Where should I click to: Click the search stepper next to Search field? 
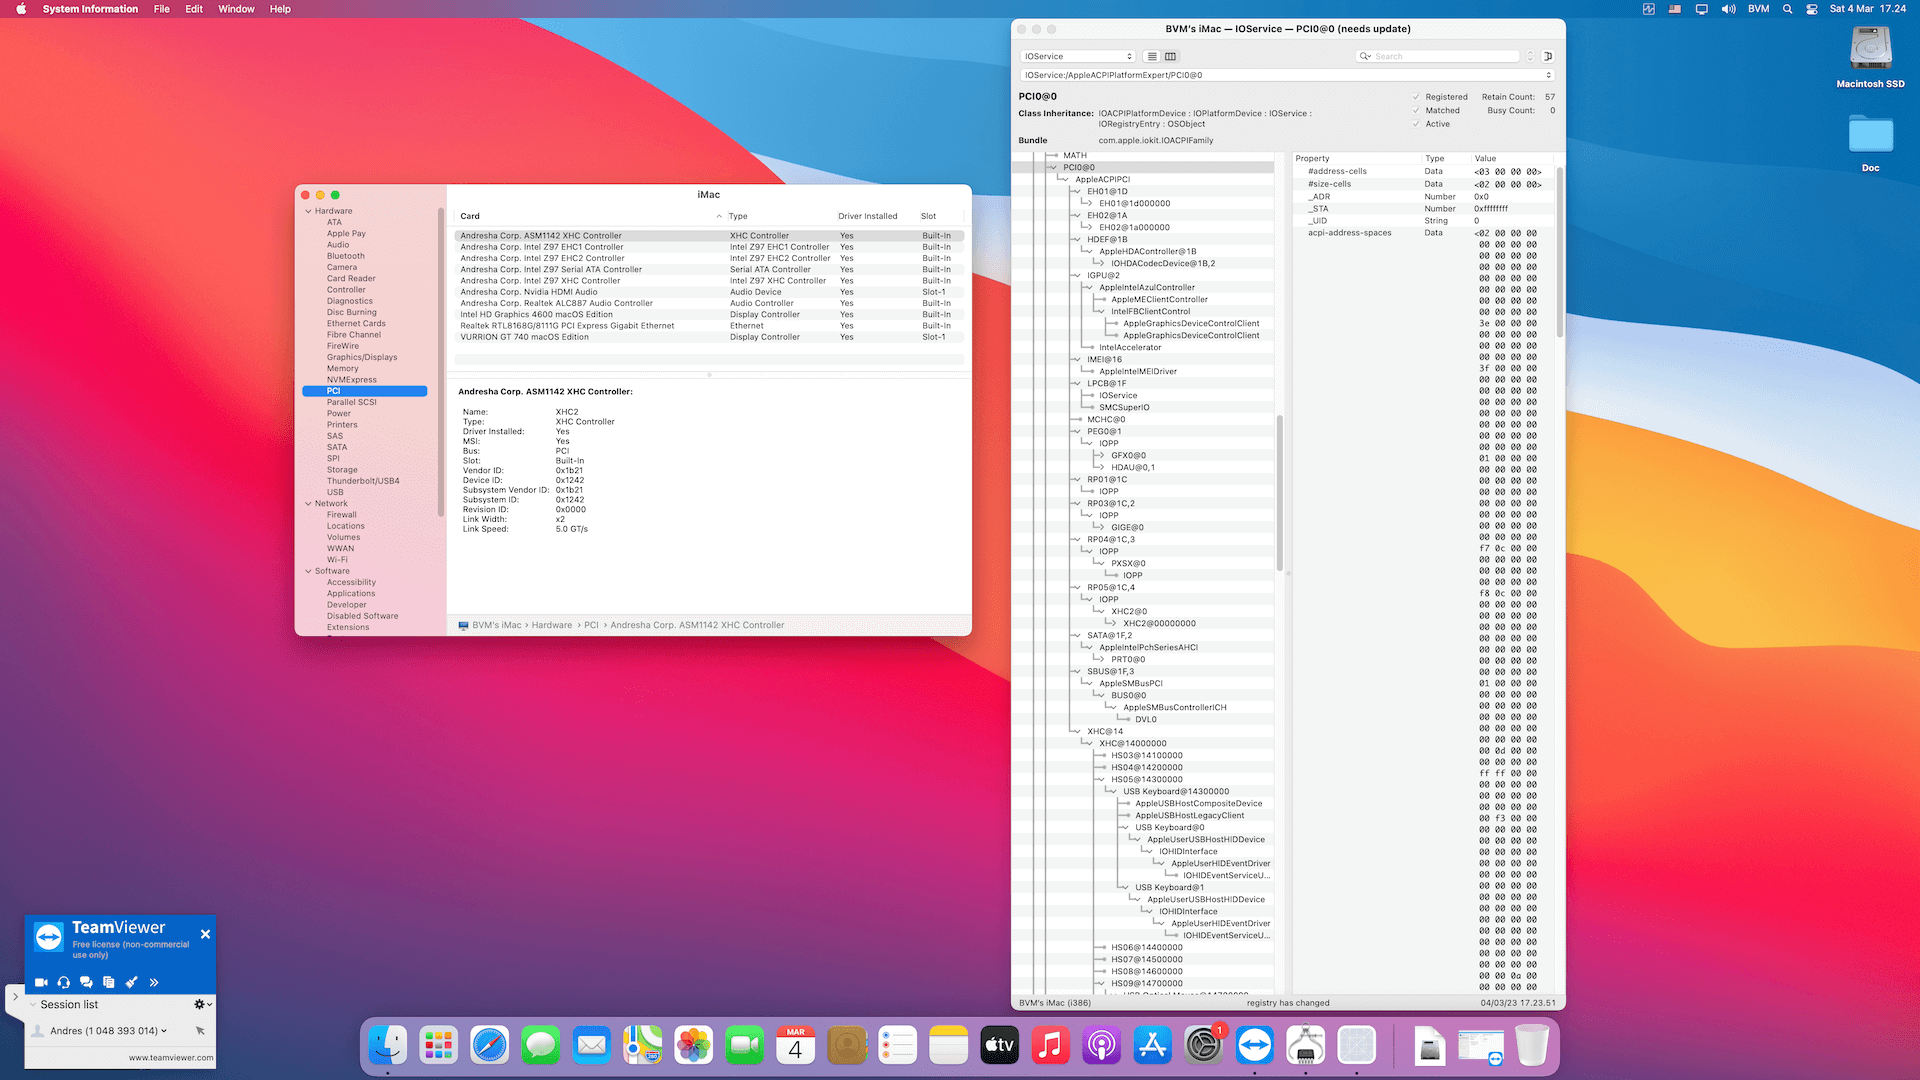tap(1530, 56)
